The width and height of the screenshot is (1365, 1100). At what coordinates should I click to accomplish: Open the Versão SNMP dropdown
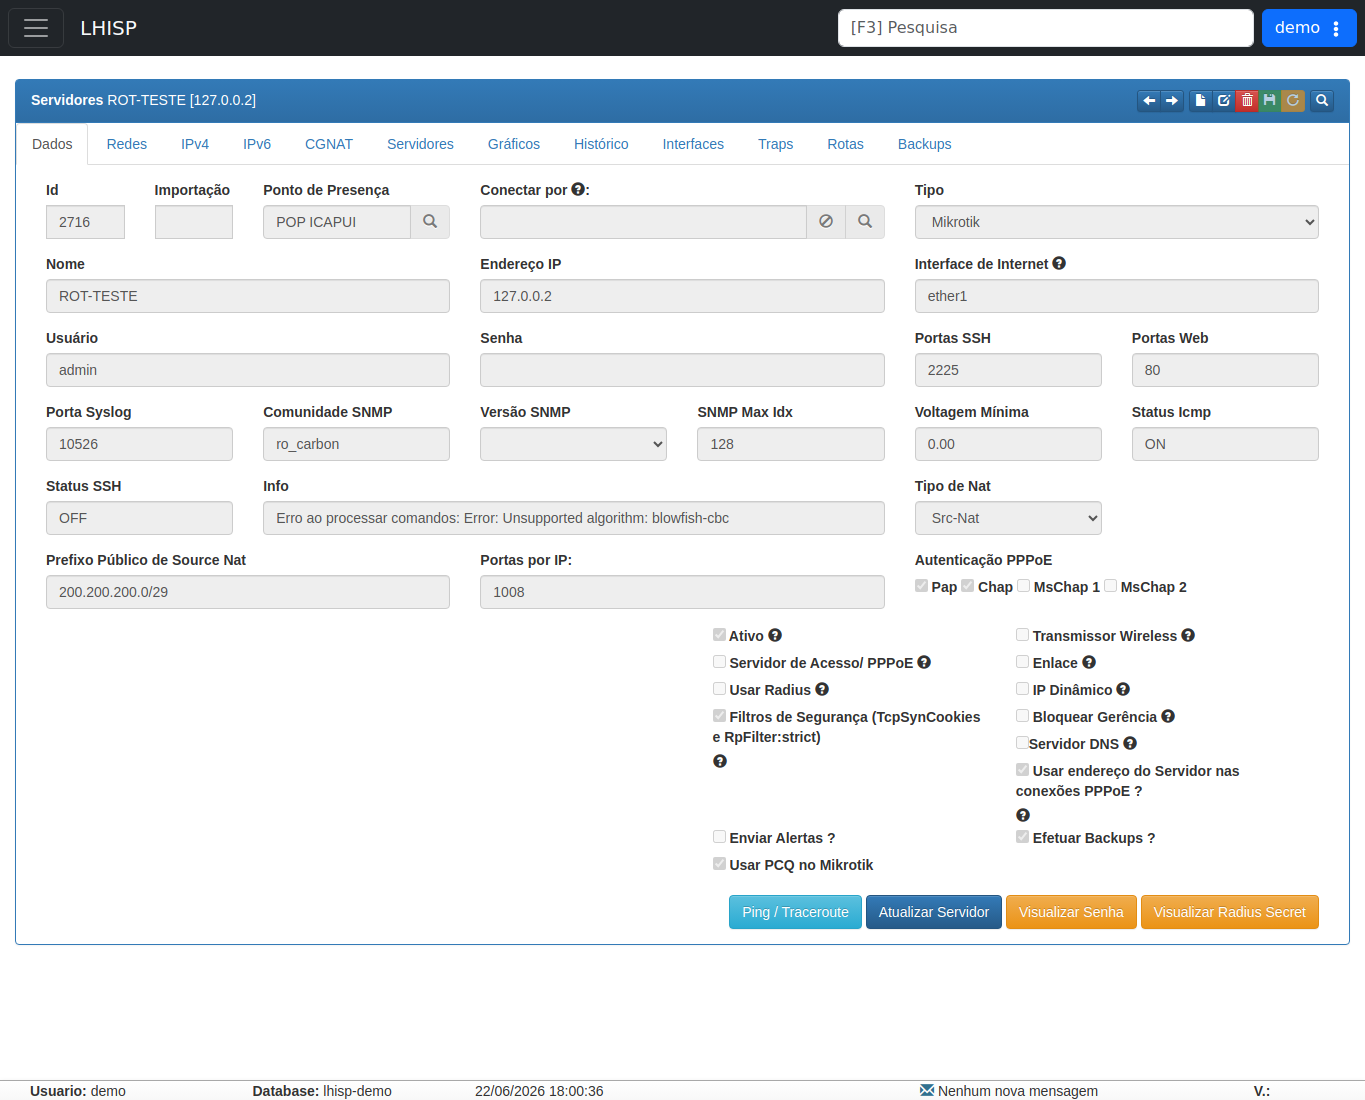pyautogui.click(x=573, y=444)
